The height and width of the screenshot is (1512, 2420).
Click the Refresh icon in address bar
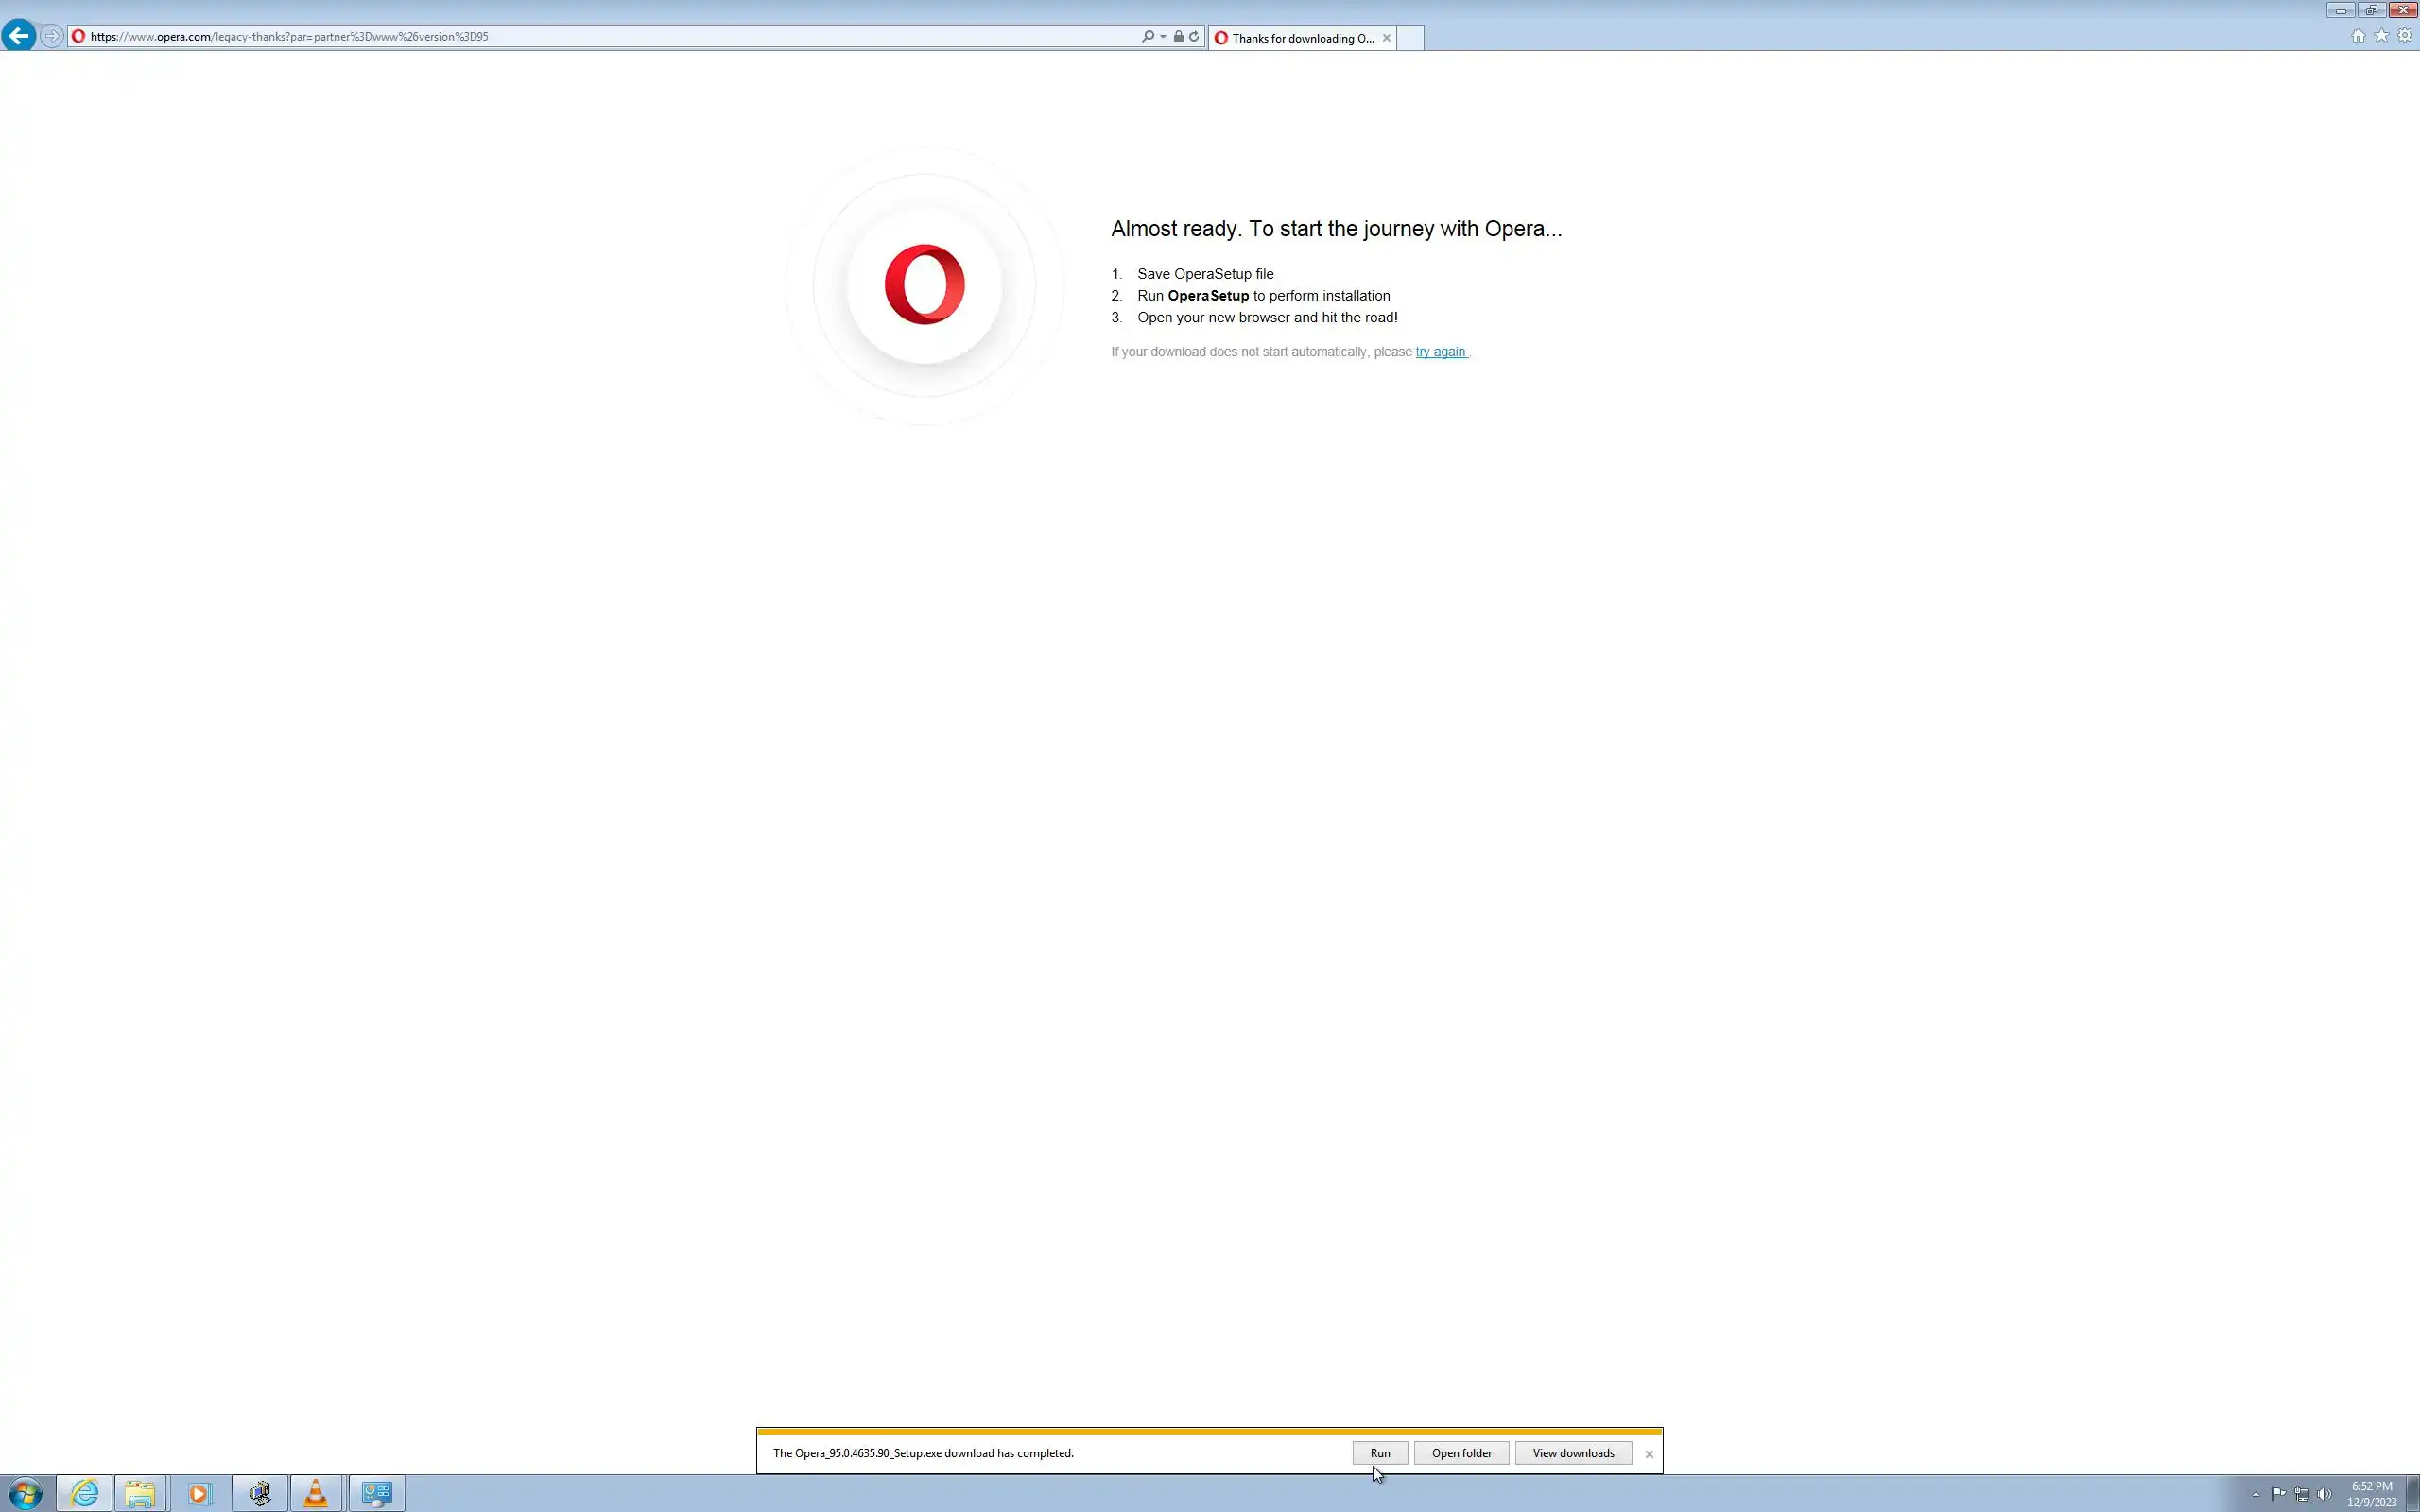pos(1194,36)
